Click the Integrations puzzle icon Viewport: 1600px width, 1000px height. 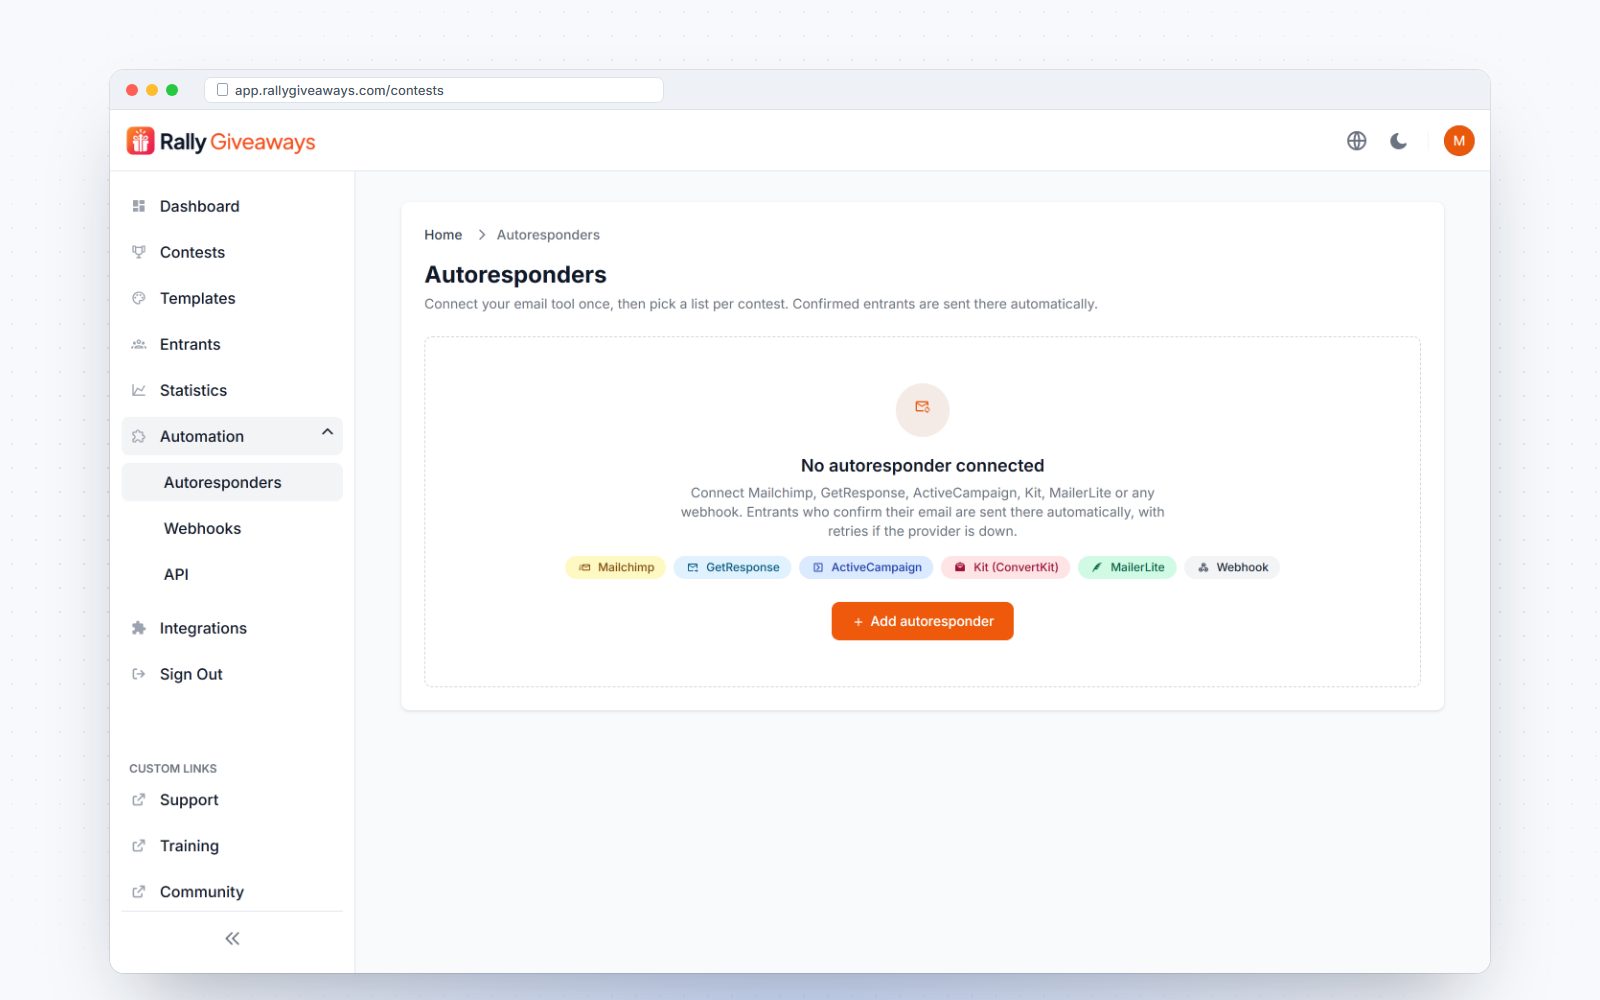click(139, 628)
